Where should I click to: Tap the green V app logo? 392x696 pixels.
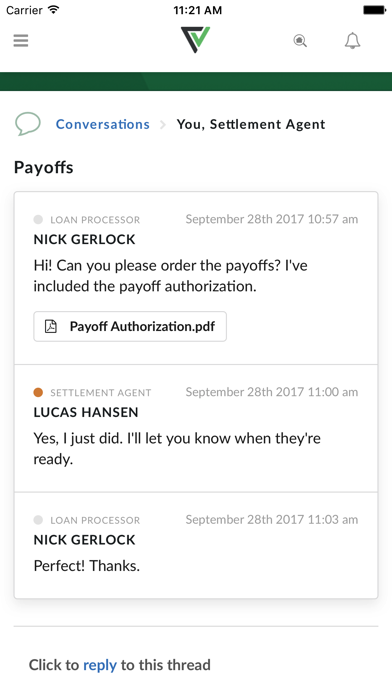tap(195, 40)
